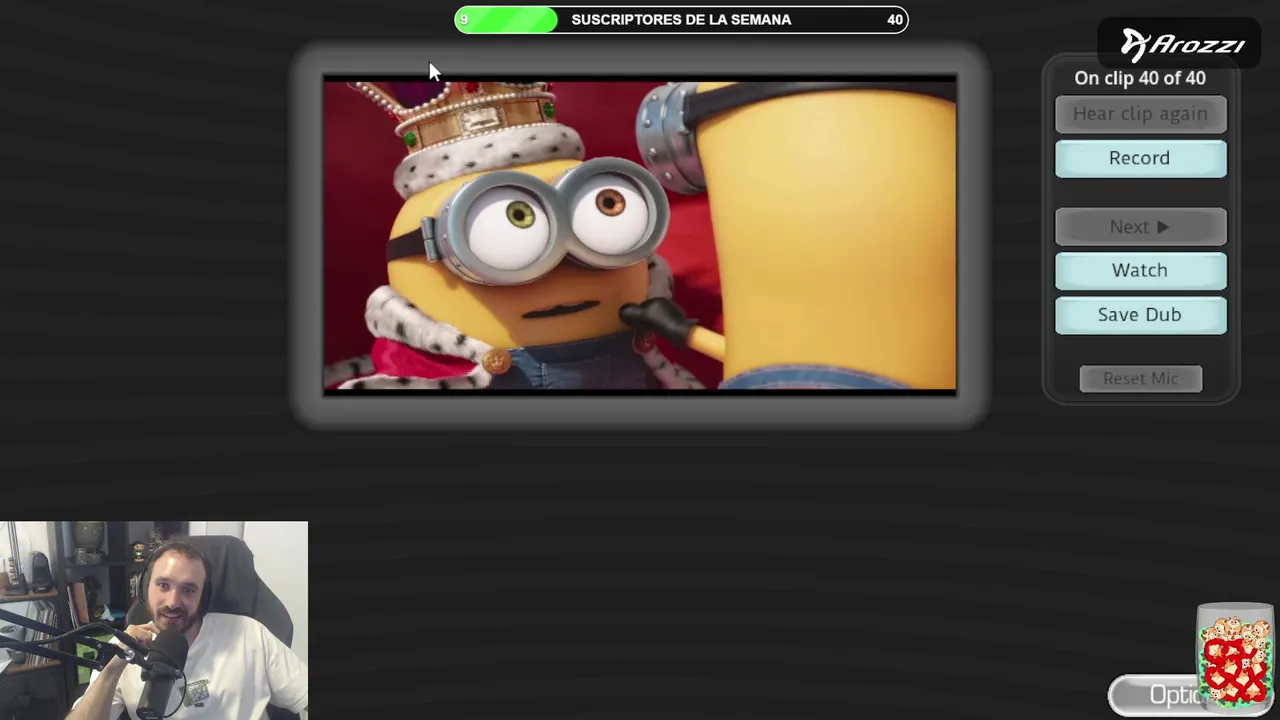Click the 'On clip 40 of 40' text
This screenshot has height=720, width=1280.
pyautogui.click(x=1140, y=78)
